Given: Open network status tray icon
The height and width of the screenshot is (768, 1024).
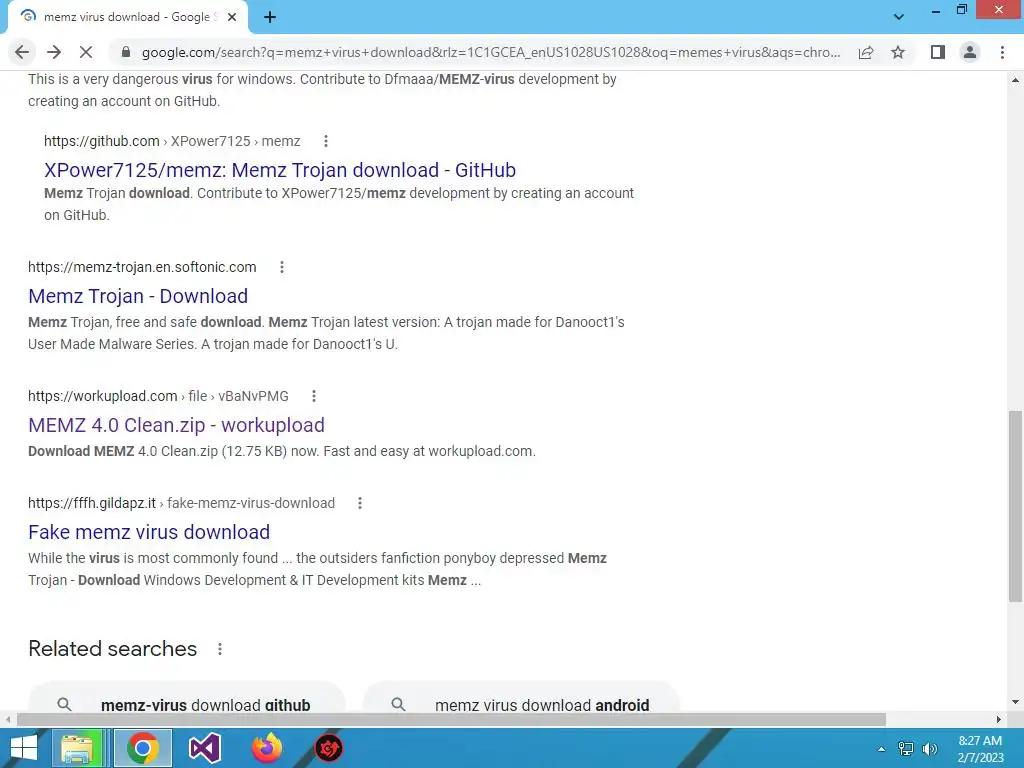Looking at the screenshot, I should tap(906, 749).
